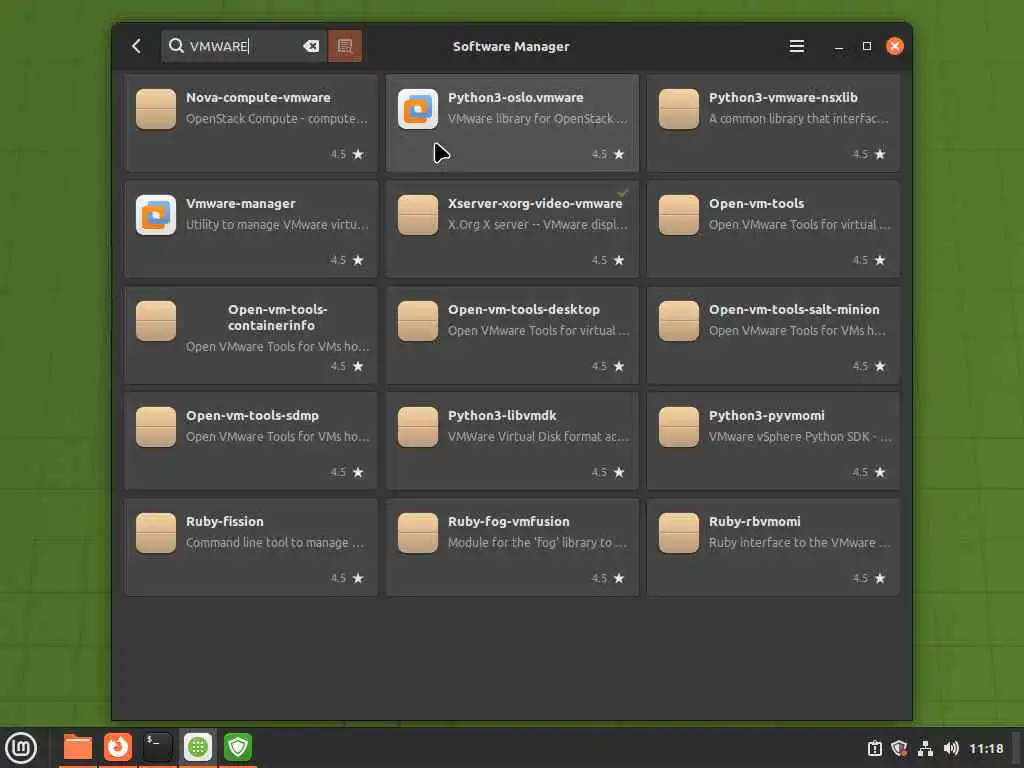Viewport: 1024px width, 768px height.
Task: Select Open-vm-tools-salt-minion title text
Action: coord(794,310)
